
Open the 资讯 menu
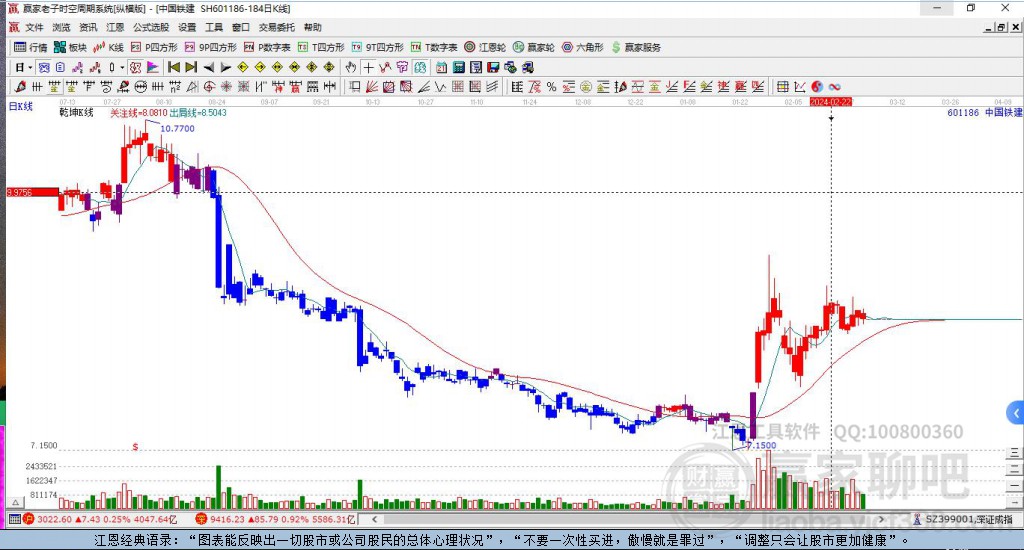[88, 27]
